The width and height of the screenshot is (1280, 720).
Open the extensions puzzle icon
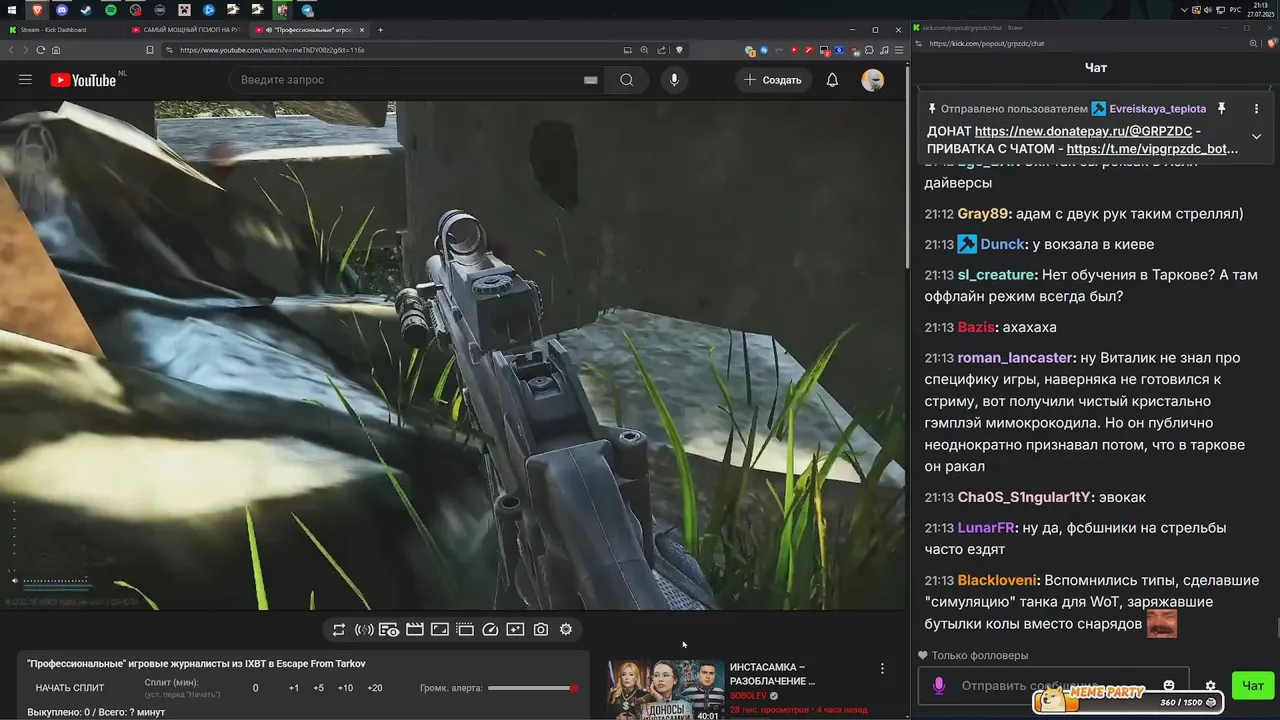click(x=871, y=50)
